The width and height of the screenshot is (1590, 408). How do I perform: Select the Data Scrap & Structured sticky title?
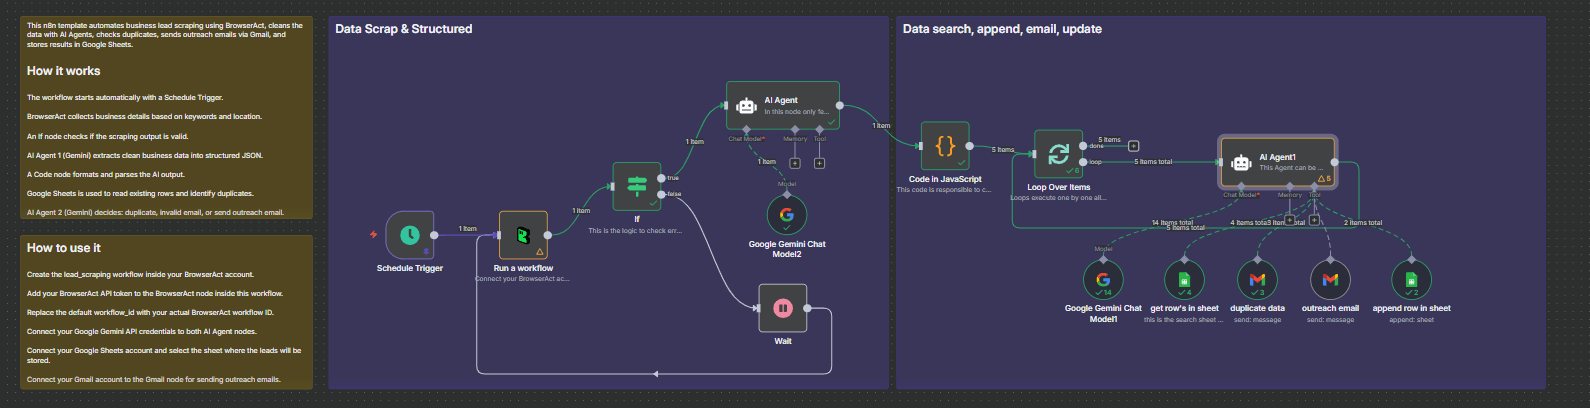(x=404, y=29)
